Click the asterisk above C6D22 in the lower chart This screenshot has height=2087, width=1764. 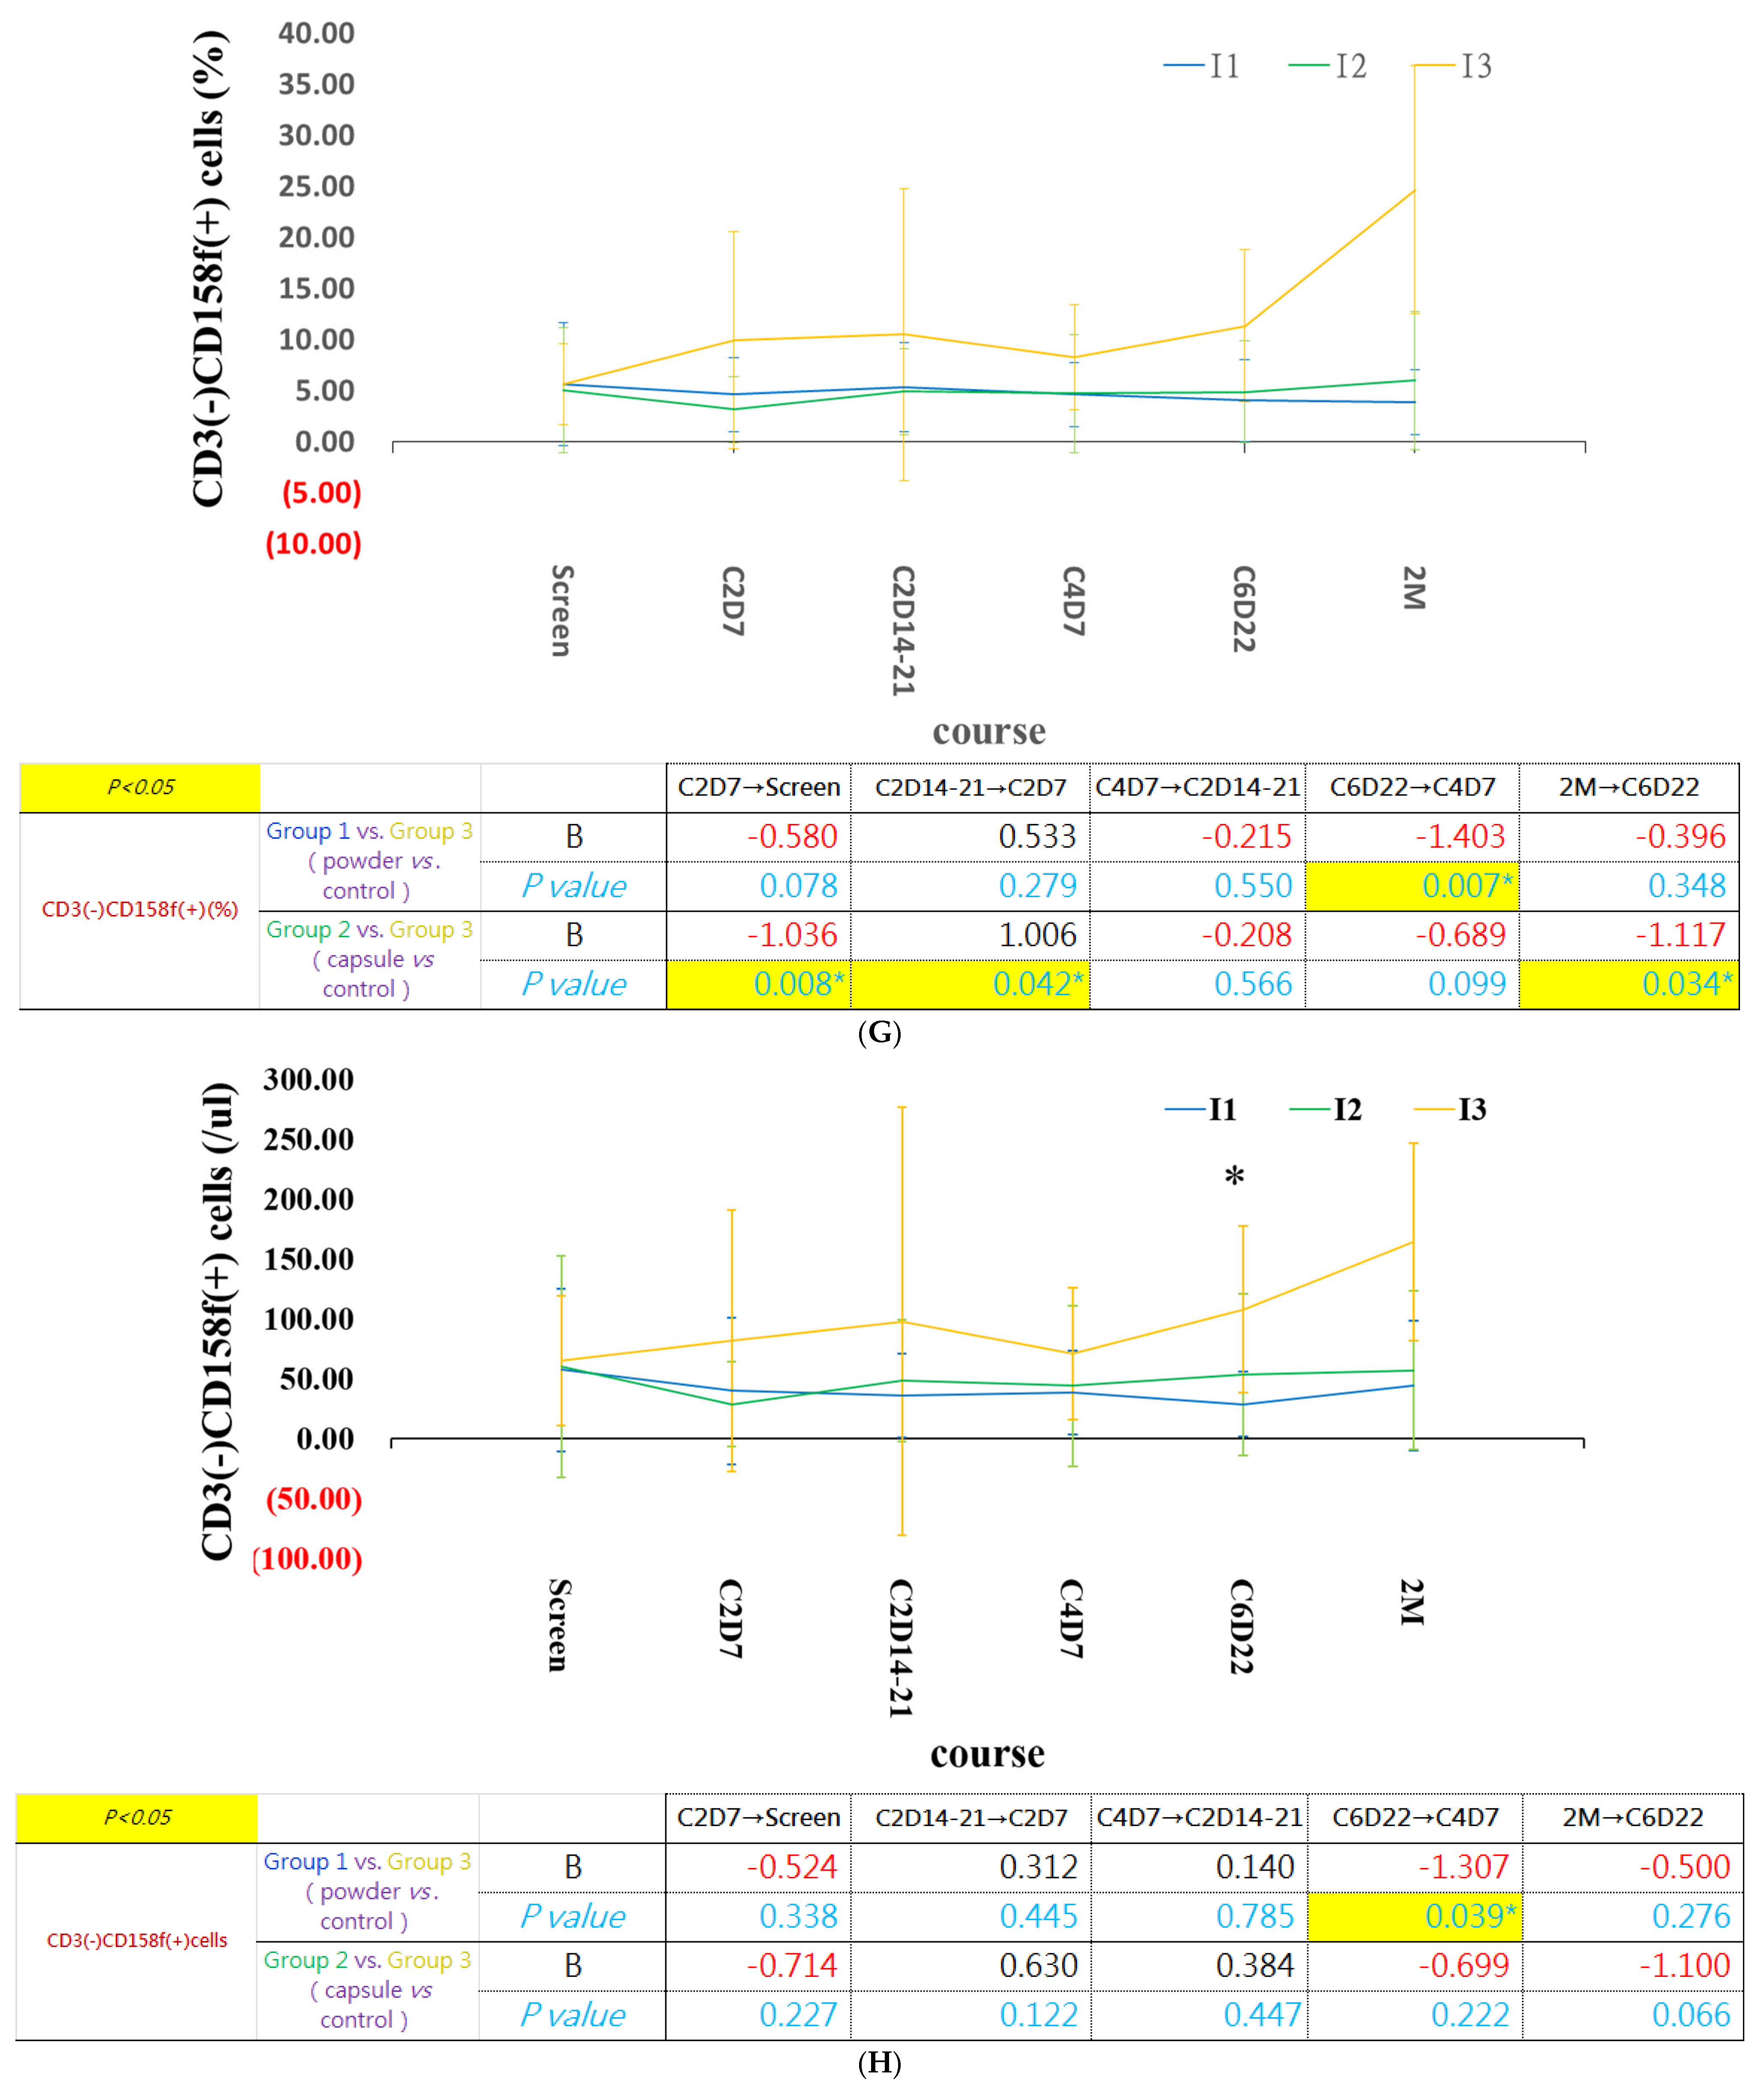[1235, 1177]
